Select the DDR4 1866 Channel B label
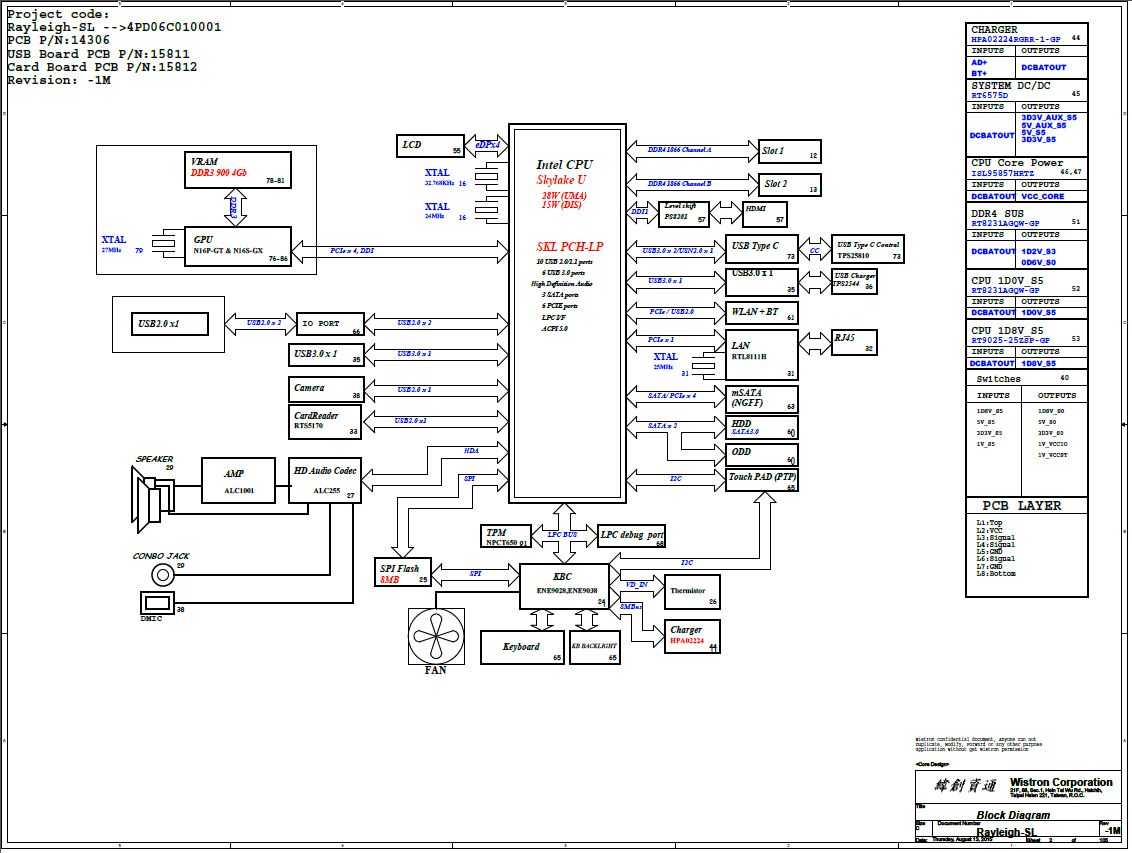 (679, 184)
